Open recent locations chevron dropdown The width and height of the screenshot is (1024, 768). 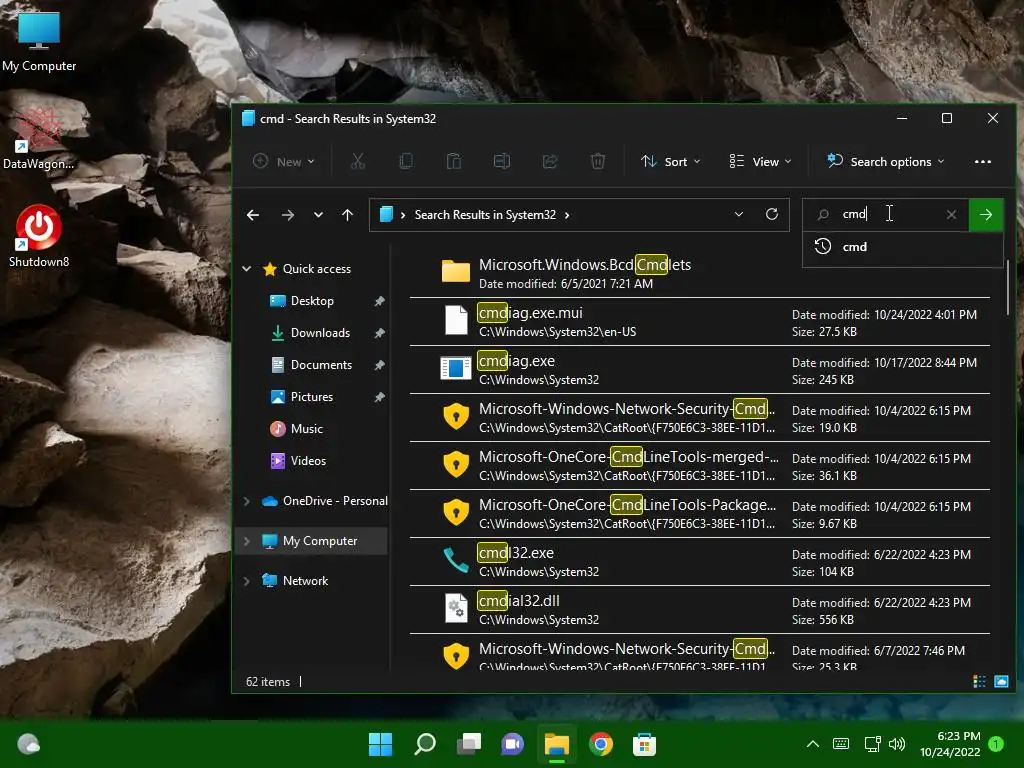coord(318,215)
